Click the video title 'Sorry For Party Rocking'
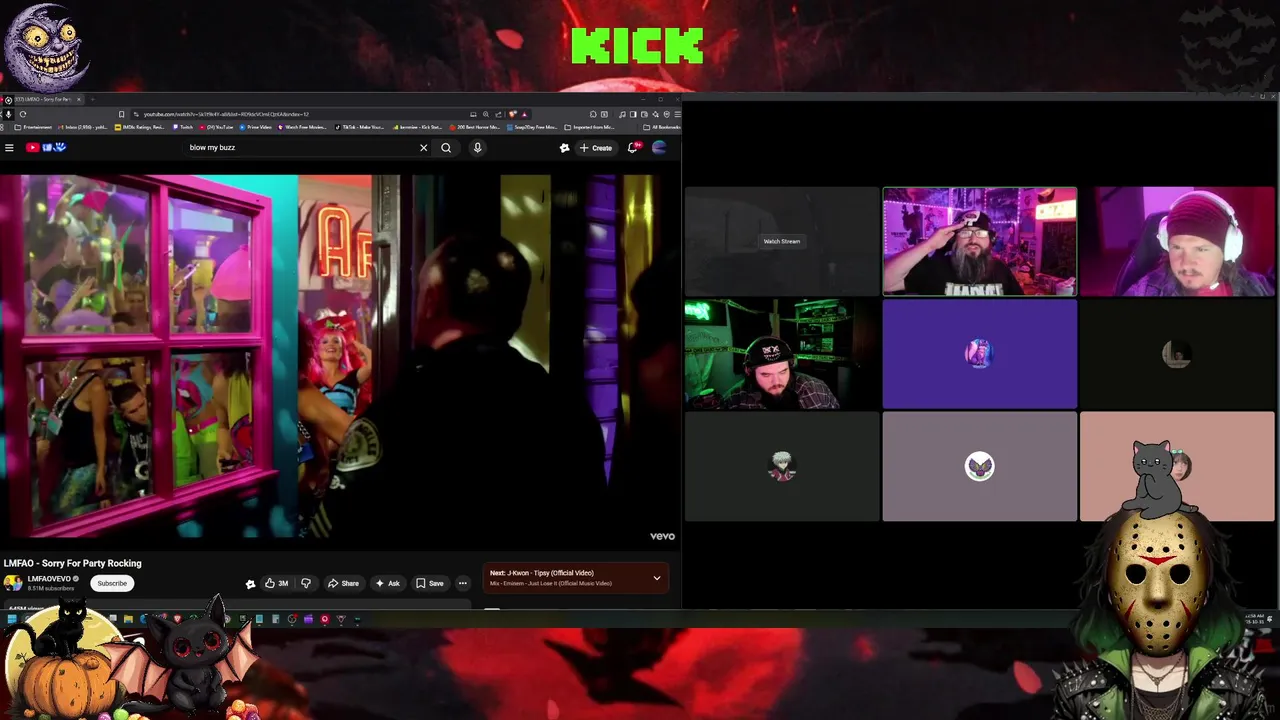Viewport: 1280px width, 720px height. pos(72,563)
